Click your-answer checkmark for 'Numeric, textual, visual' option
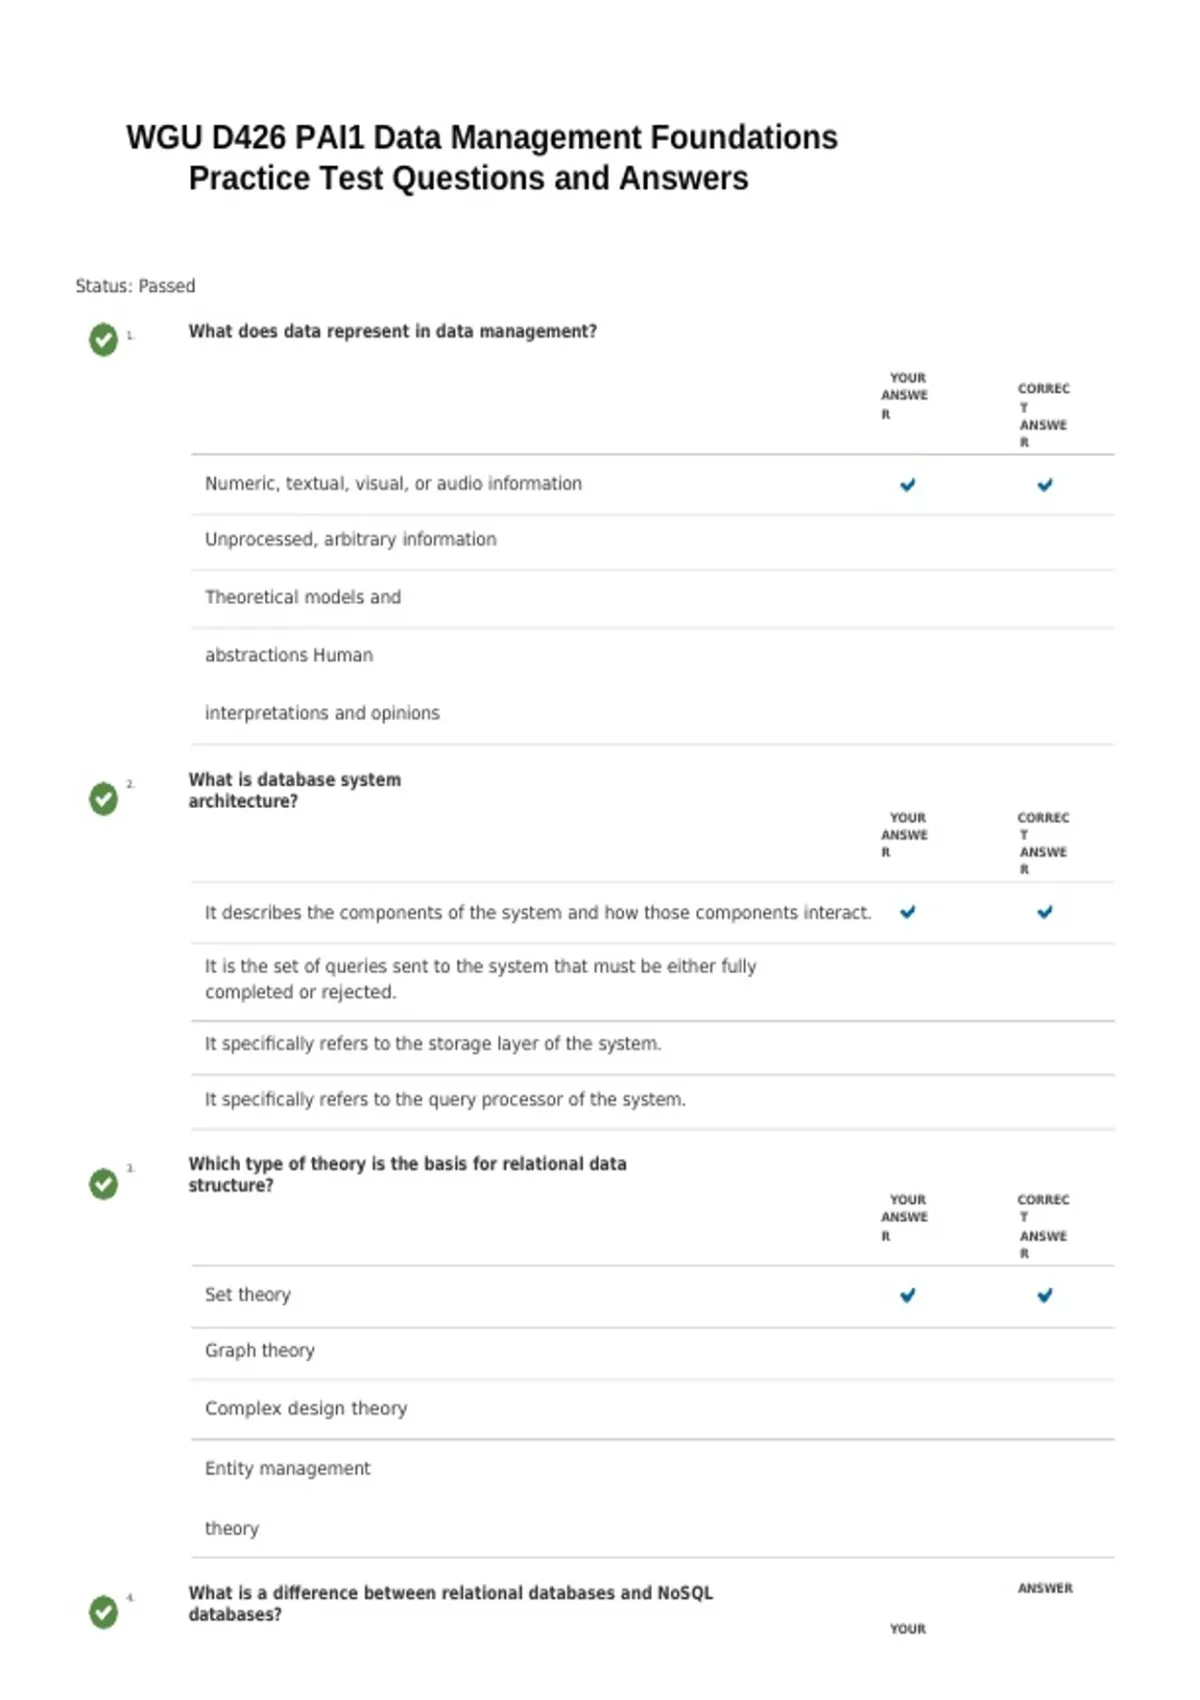The height and width of the screenshot is (1700, 1200). pos(907,485)
